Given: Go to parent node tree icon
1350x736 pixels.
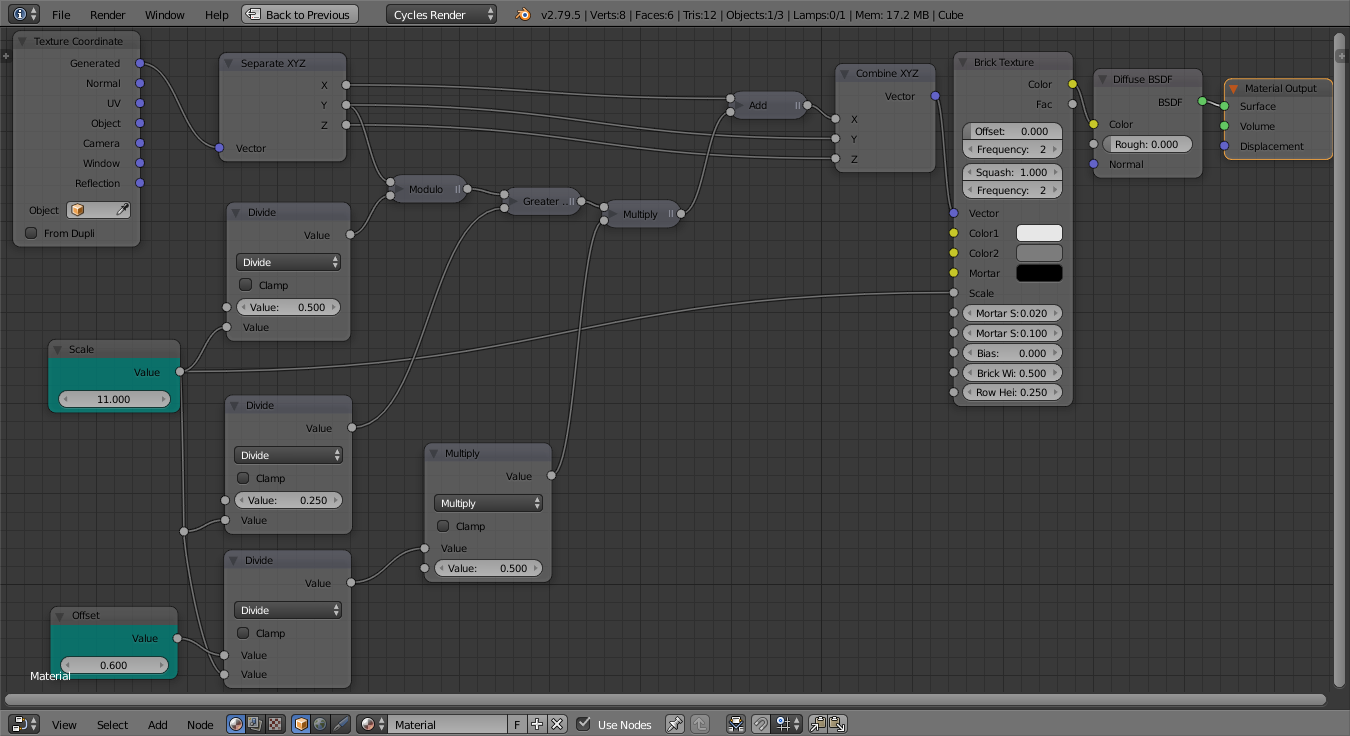Looking at the screenshot, I should (700, 724).
